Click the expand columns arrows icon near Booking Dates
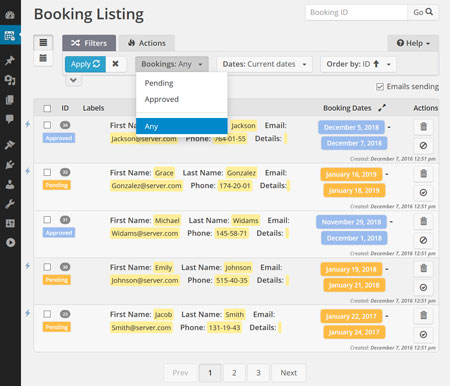 [382, 108]
